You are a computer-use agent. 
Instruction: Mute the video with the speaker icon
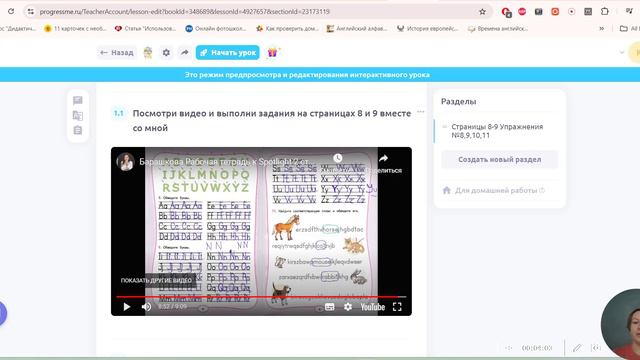146,307
